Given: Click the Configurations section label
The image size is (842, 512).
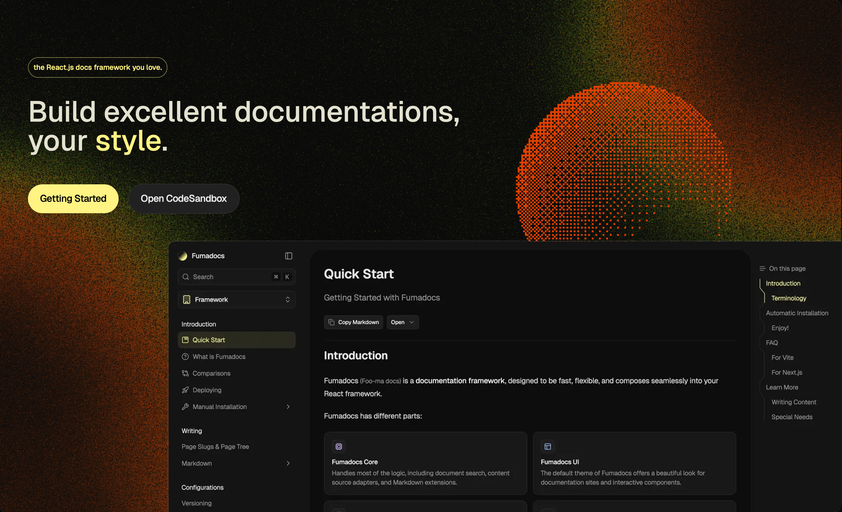Looking at the screenshot, I should [202, 488].
